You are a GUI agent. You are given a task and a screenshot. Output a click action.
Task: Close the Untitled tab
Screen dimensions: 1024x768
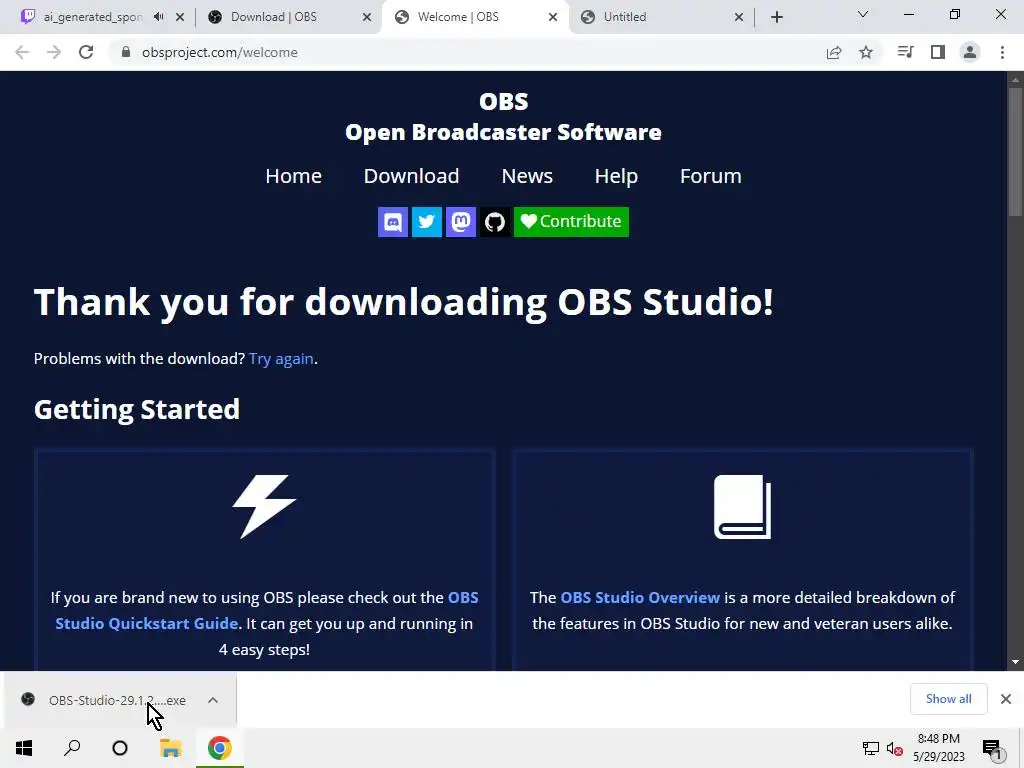739,17
